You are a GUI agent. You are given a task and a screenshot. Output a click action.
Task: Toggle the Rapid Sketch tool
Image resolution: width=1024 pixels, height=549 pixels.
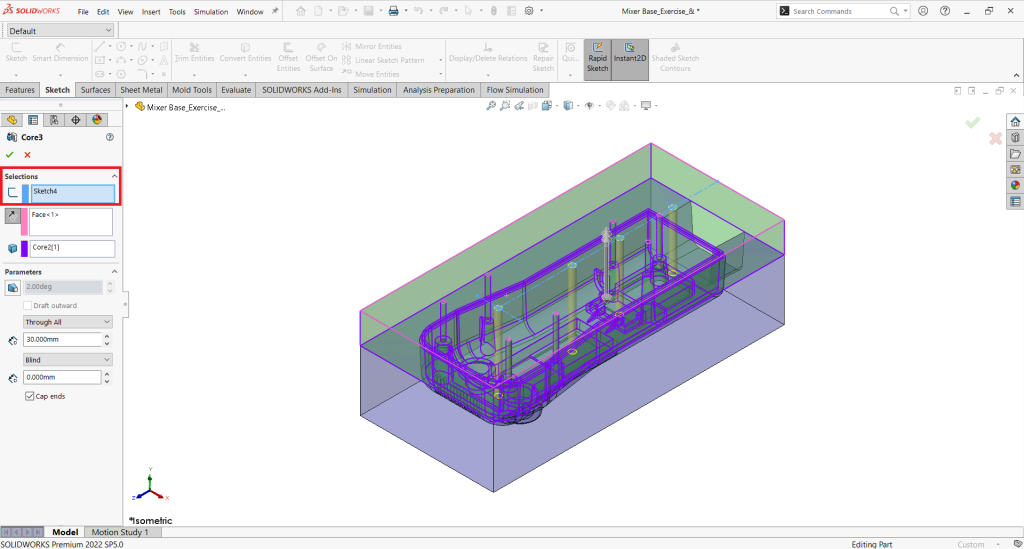[598, 59]
